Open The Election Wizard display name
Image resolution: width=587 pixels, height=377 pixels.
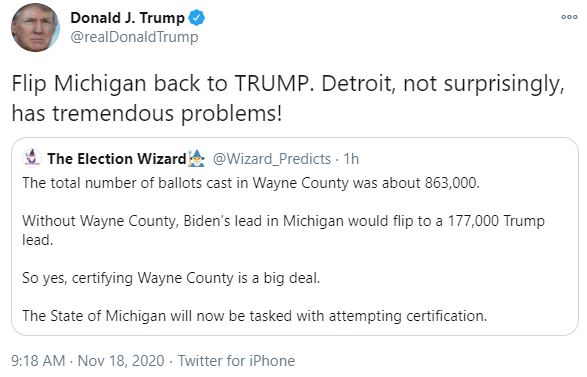tap(117, 159)
